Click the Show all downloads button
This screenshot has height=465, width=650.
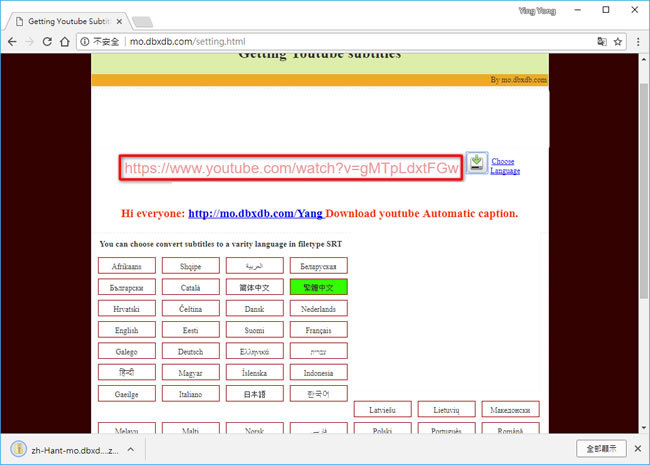[601, 448]
